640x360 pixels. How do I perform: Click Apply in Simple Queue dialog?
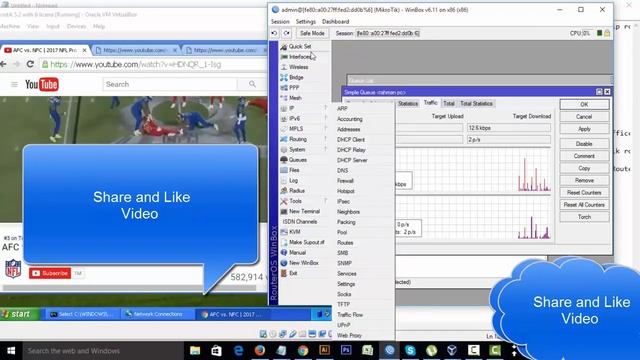(584, 129)
